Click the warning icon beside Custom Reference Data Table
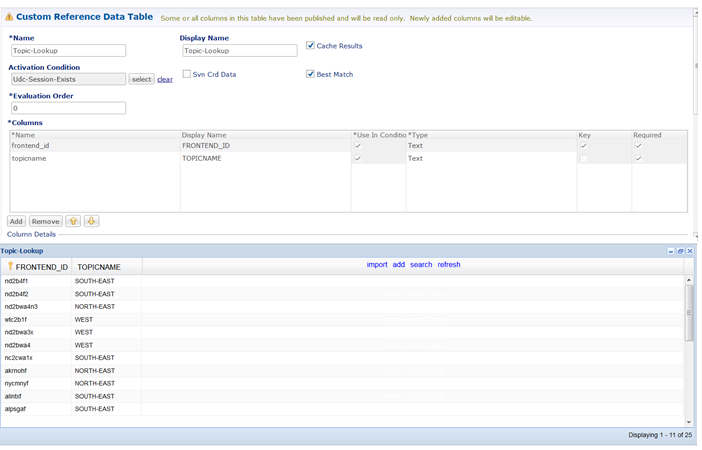 click(9, 17)
